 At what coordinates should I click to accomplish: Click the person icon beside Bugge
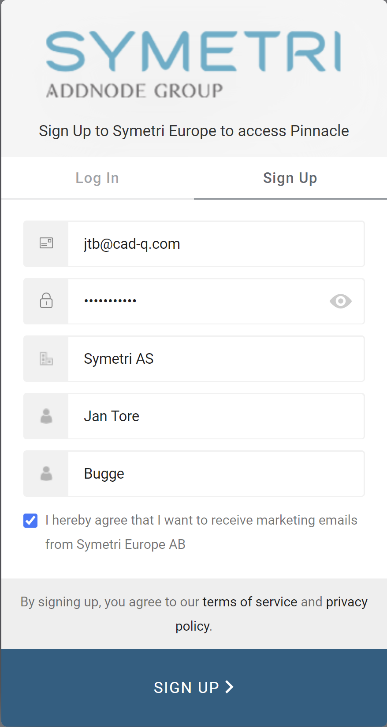pyautogui.click(x=46, y=473)
